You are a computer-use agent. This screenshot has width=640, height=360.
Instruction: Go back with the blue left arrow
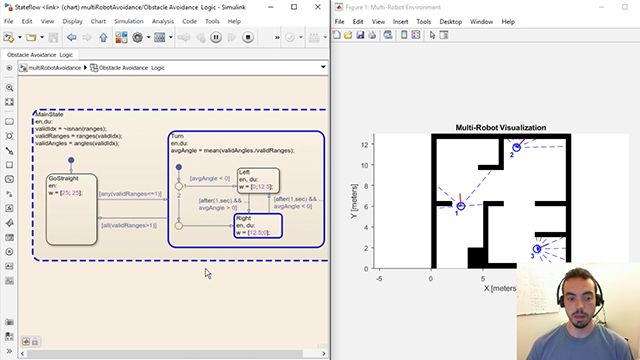pos(71,38)
